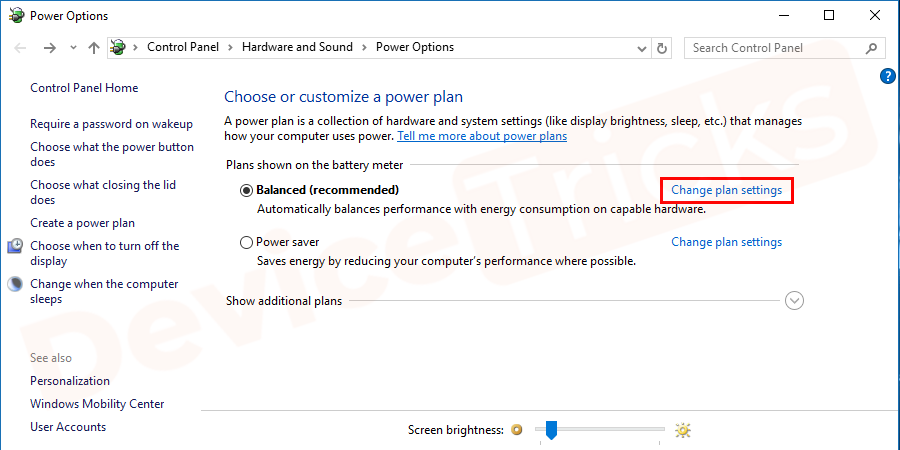Click the Screen brightness slider handle
This screenshot has height=450, width=900.
549,430
